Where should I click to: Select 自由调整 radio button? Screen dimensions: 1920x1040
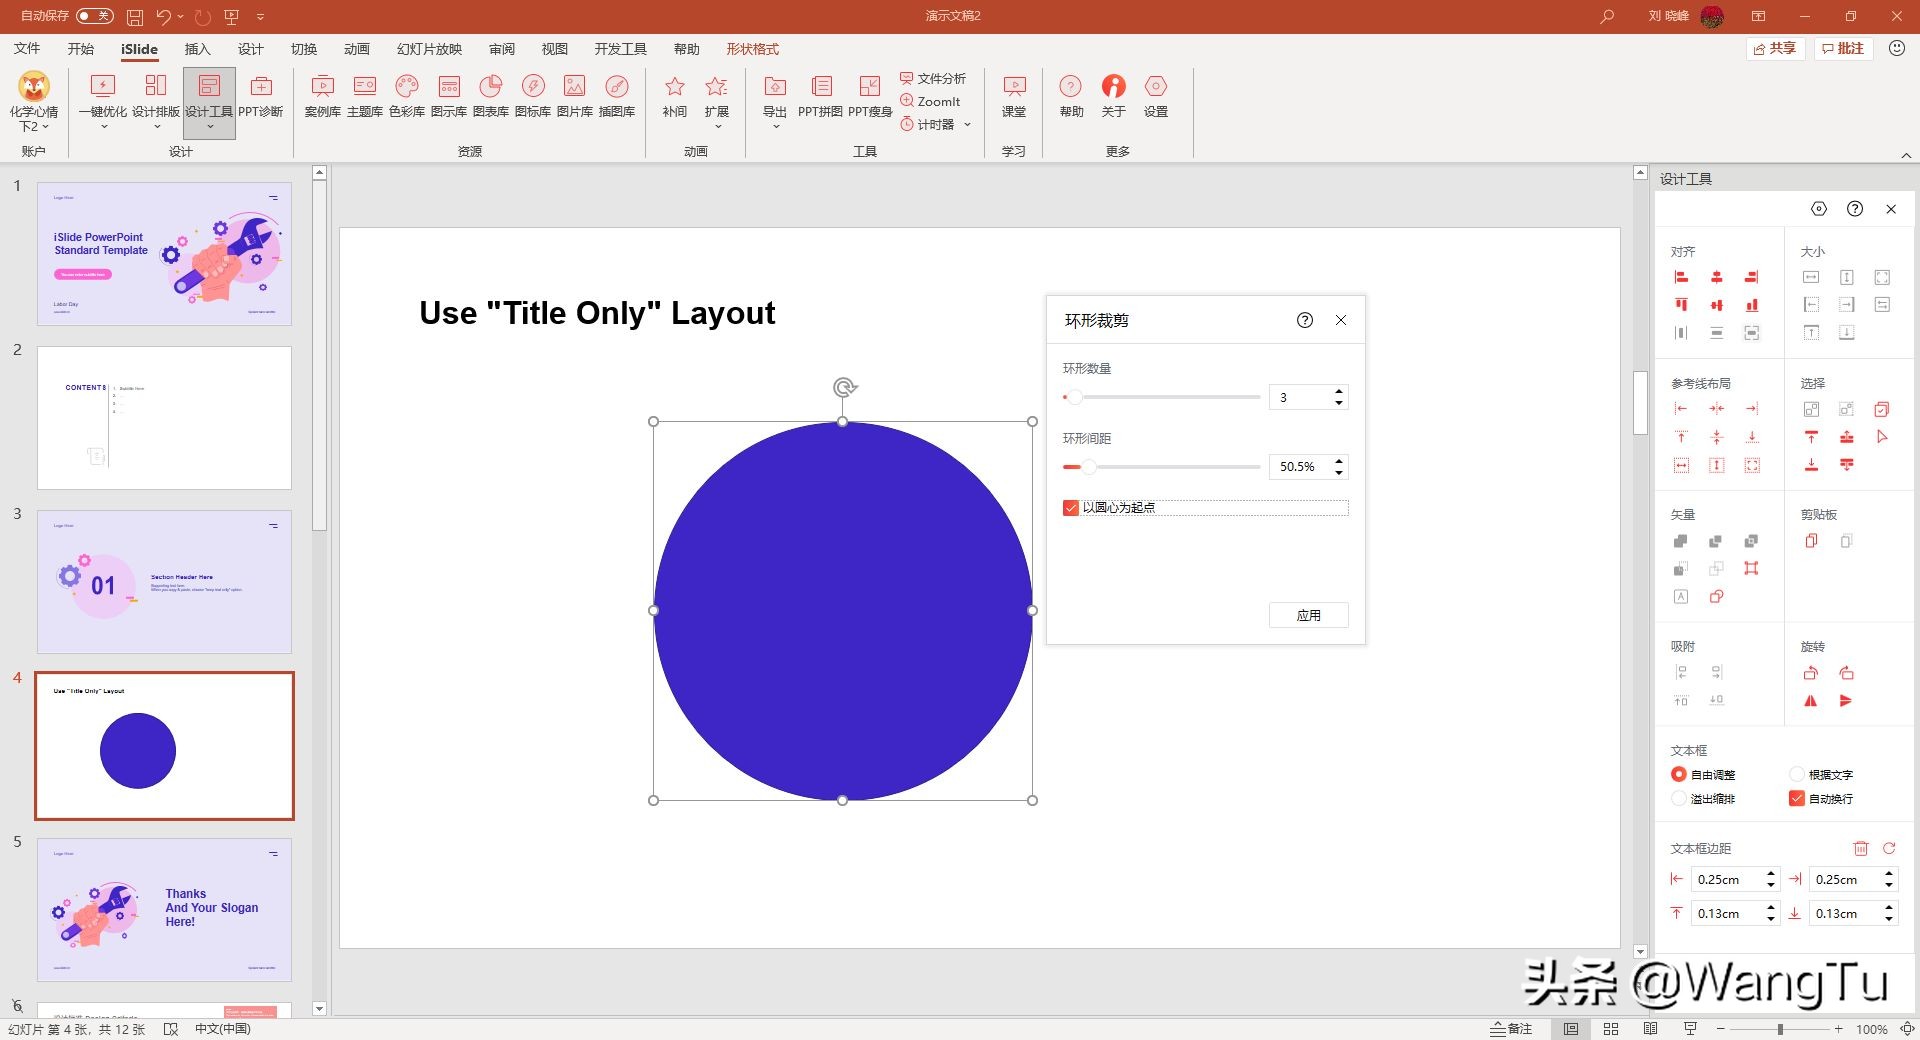coord(1679,774)
